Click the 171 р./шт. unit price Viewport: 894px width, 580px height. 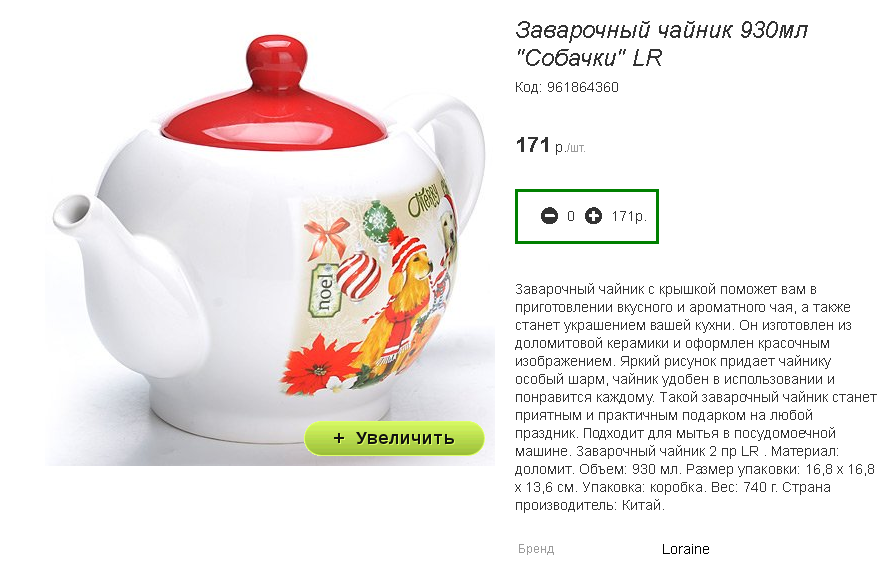[550, 145]
